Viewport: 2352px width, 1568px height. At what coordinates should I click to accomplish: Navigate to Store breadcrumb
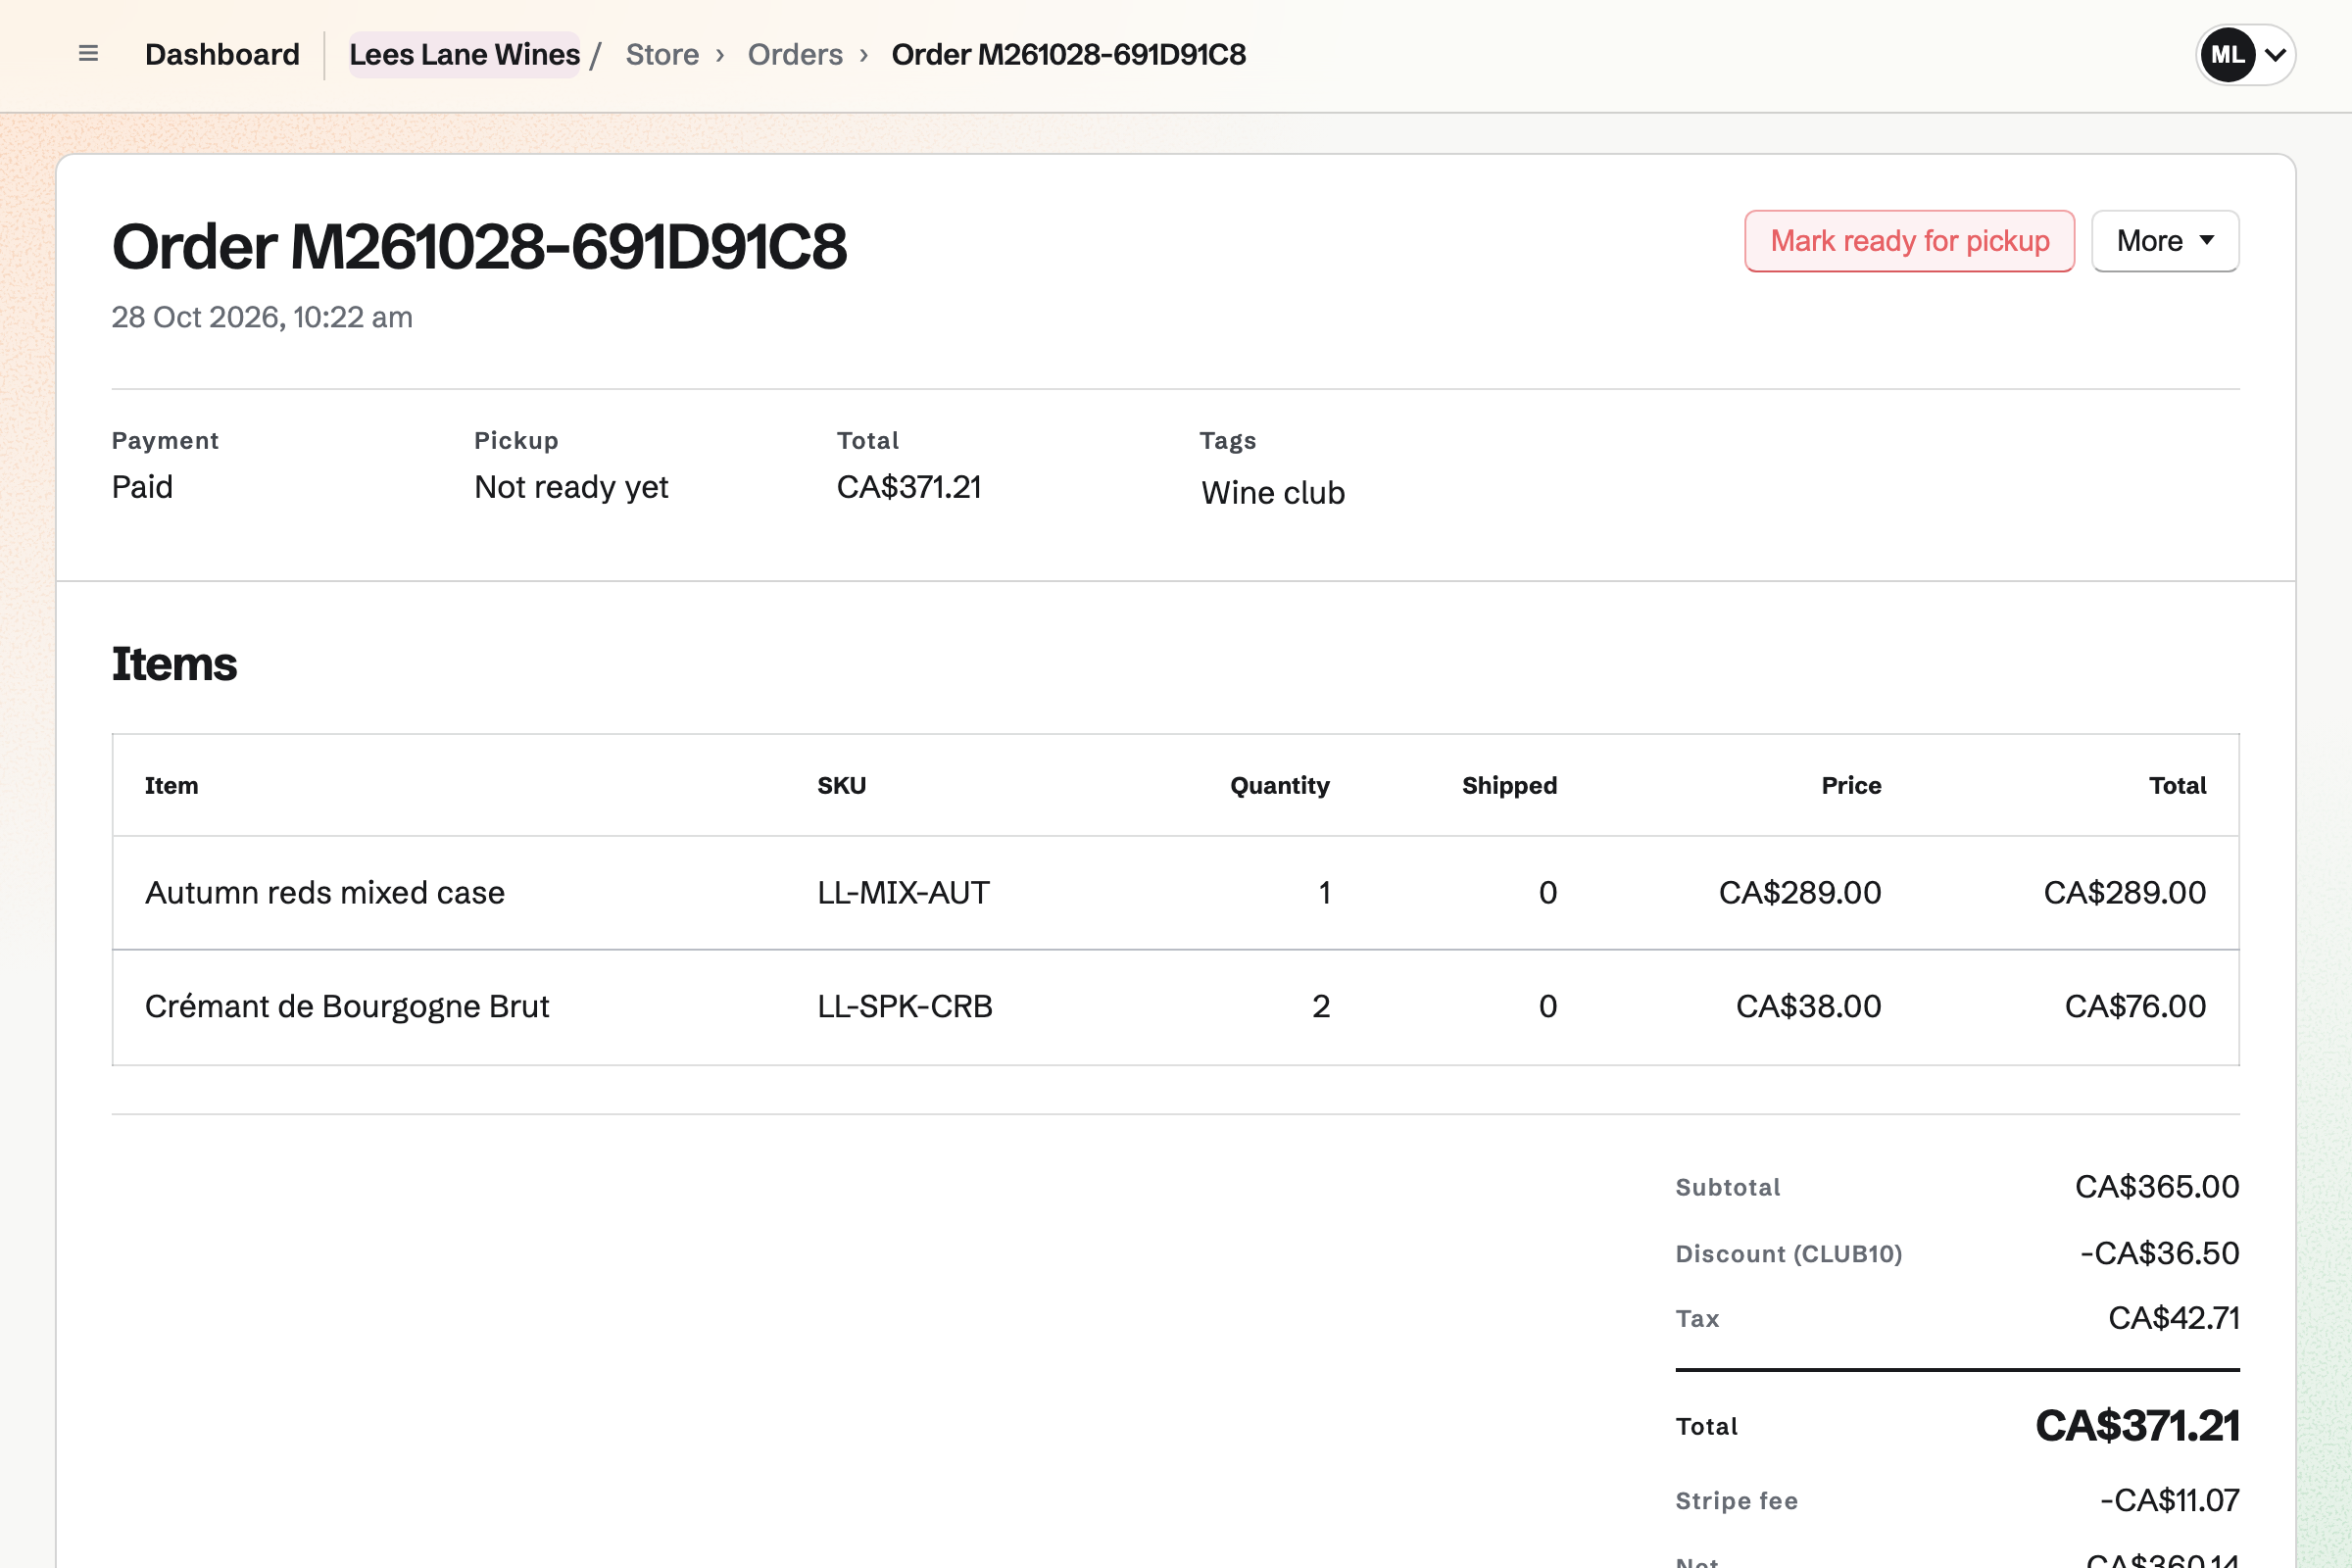[662, 54]
